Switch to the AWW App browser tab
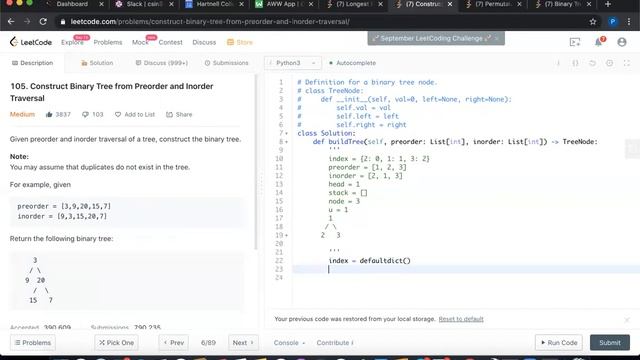Screen dimensions: 640x360 click(x=284, y=4)
